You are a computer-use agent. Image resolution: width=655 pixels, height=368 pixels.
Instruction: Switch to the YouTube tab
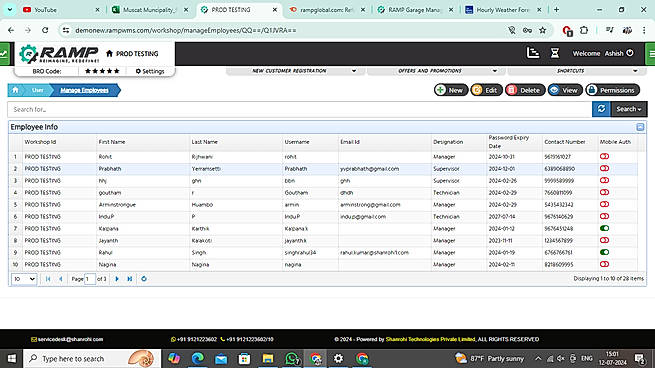pyautogui.click(x=61, y=10)
